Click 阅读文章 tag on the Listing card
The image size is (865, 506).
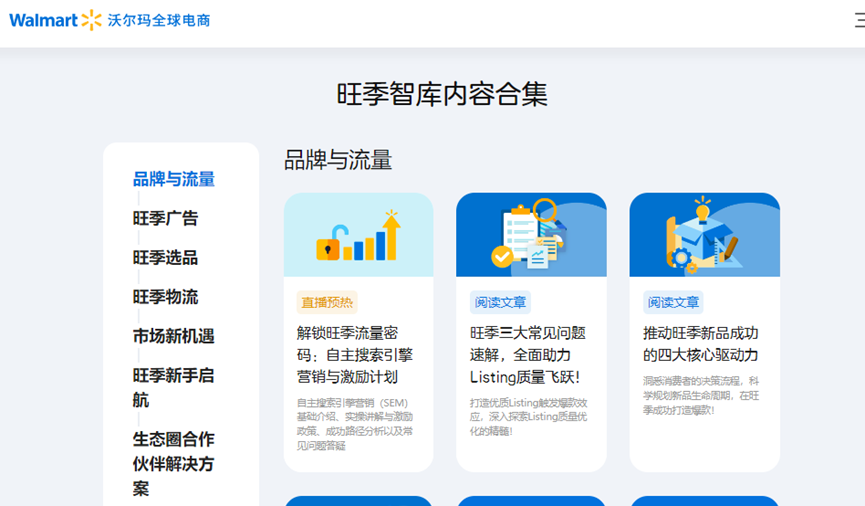point(500,302)
